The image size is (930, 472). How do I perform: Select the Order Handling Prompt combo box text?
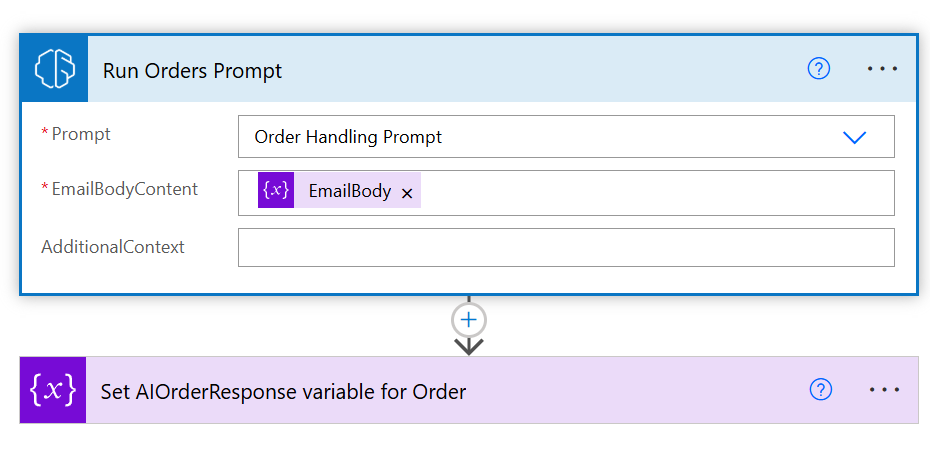[348, 137]
